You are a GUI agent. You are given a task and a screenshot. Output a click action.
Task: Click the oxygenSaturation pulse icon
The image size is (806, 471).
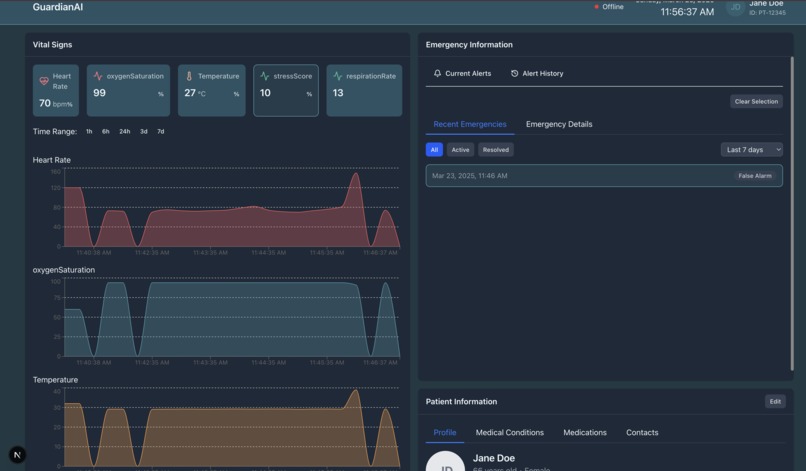point(98,76)
